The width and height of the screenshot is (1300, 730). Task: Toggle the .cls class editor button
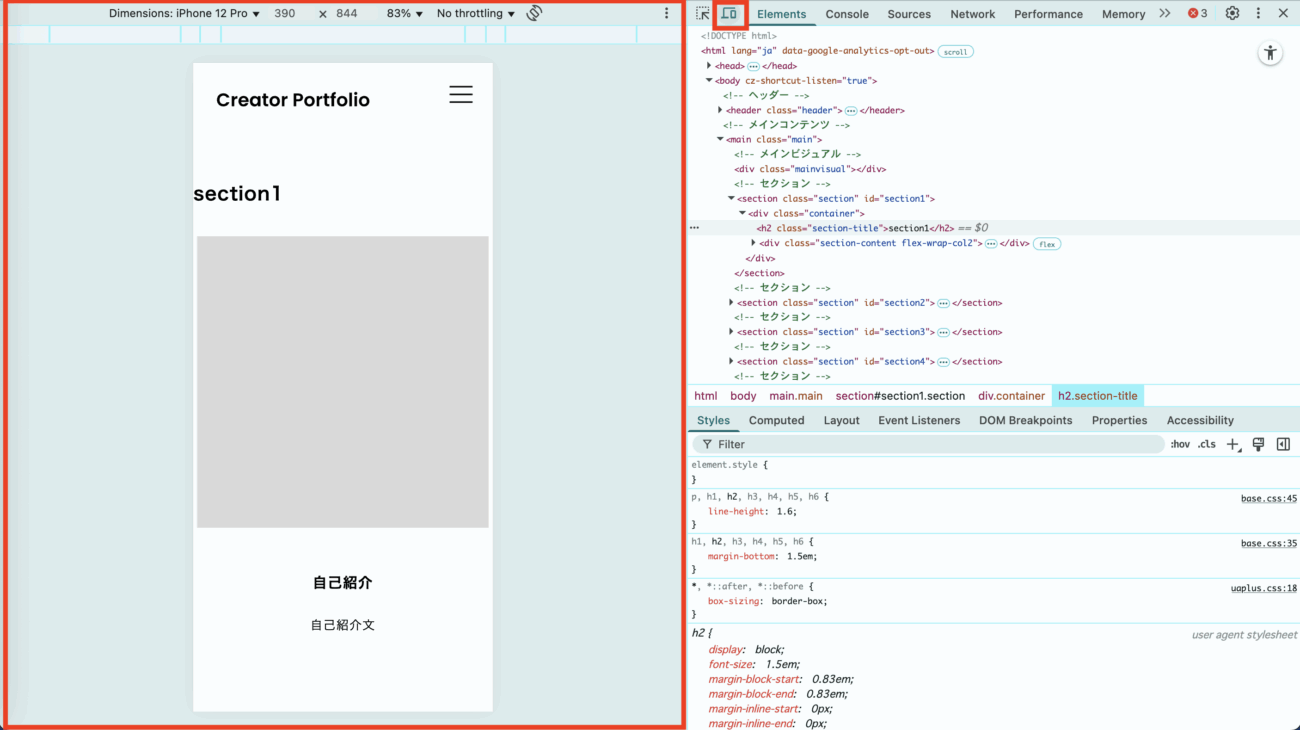(x=1207, y=444)
